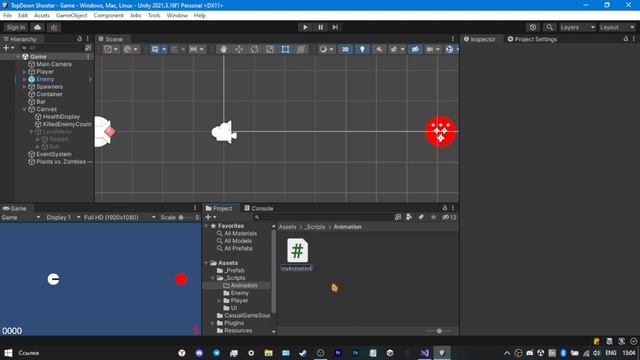Toggle hidden objects visibility in Scene

click(x=415, y=49)
